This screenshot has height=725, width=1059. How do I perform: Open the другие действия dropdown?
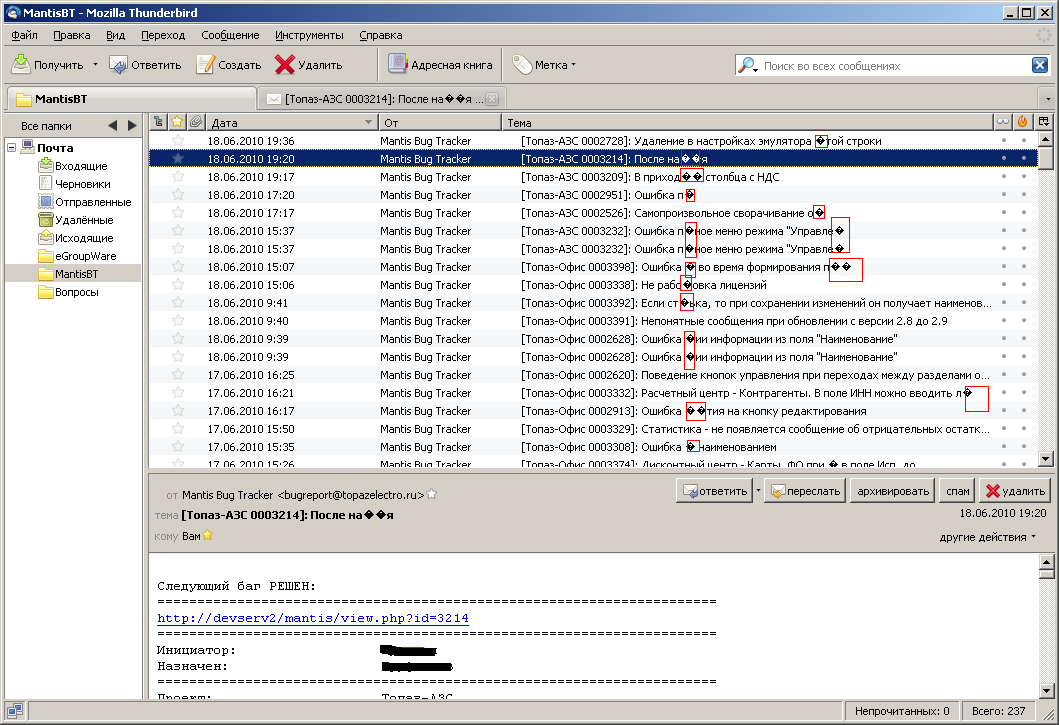pos(987,537)
